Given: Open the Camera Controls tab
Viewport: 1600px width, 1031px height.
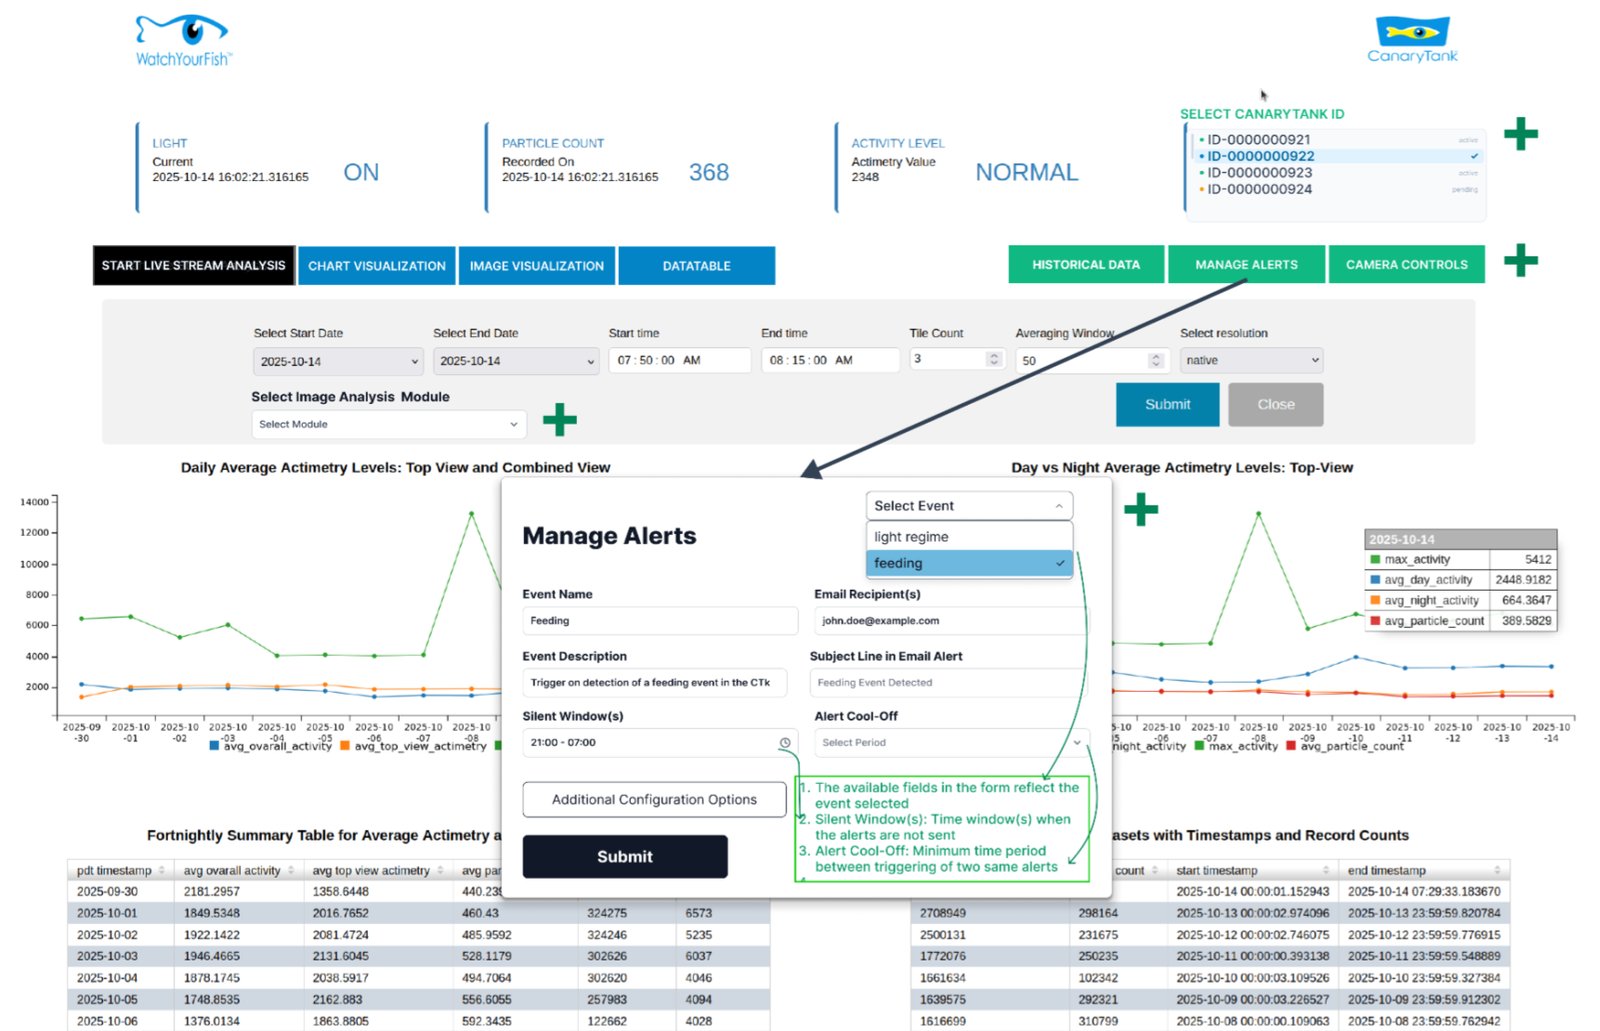Looking at the screenshot, I should [x=1407, y=265].
